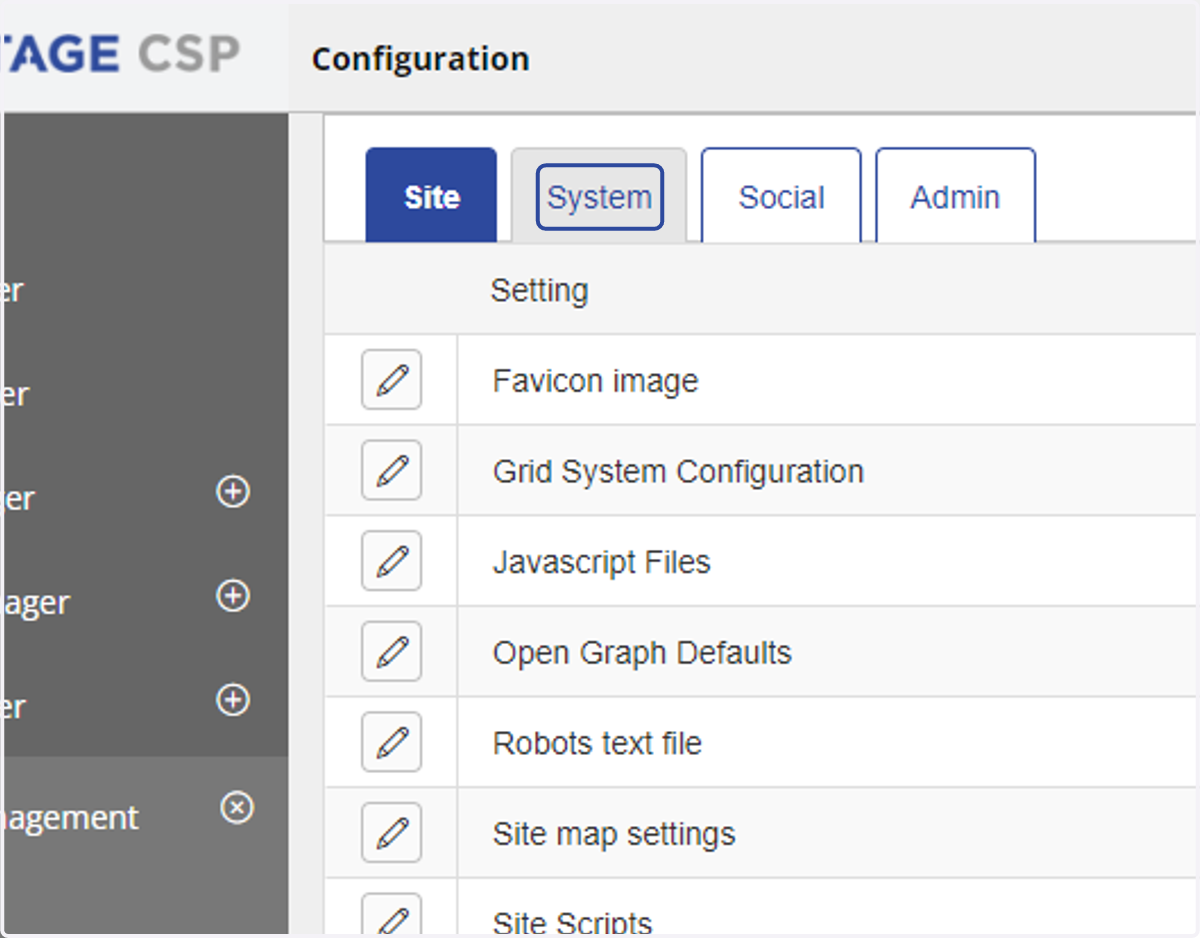
Task: Expand the second plus sidebar item
Action: pyautogui.click(x=233, y=596)
